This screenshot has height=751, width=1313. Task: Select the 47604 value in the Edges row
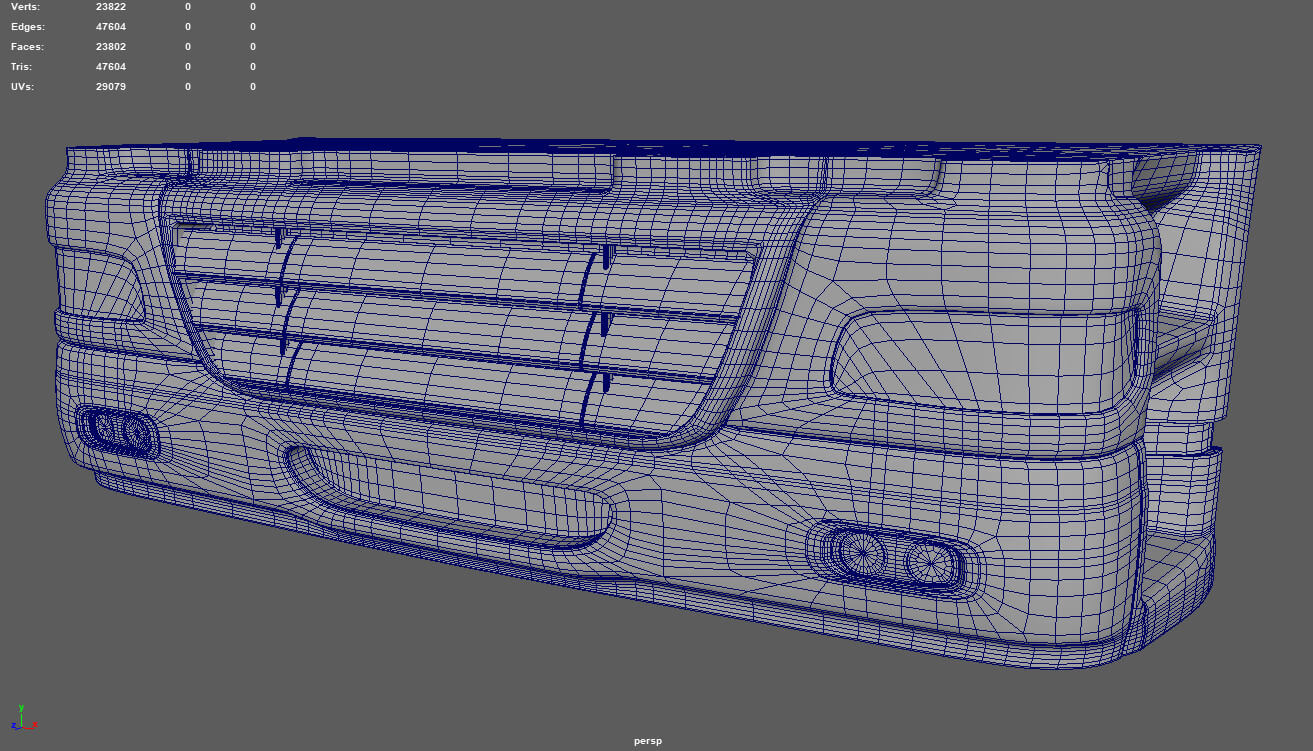pos(111,27)
